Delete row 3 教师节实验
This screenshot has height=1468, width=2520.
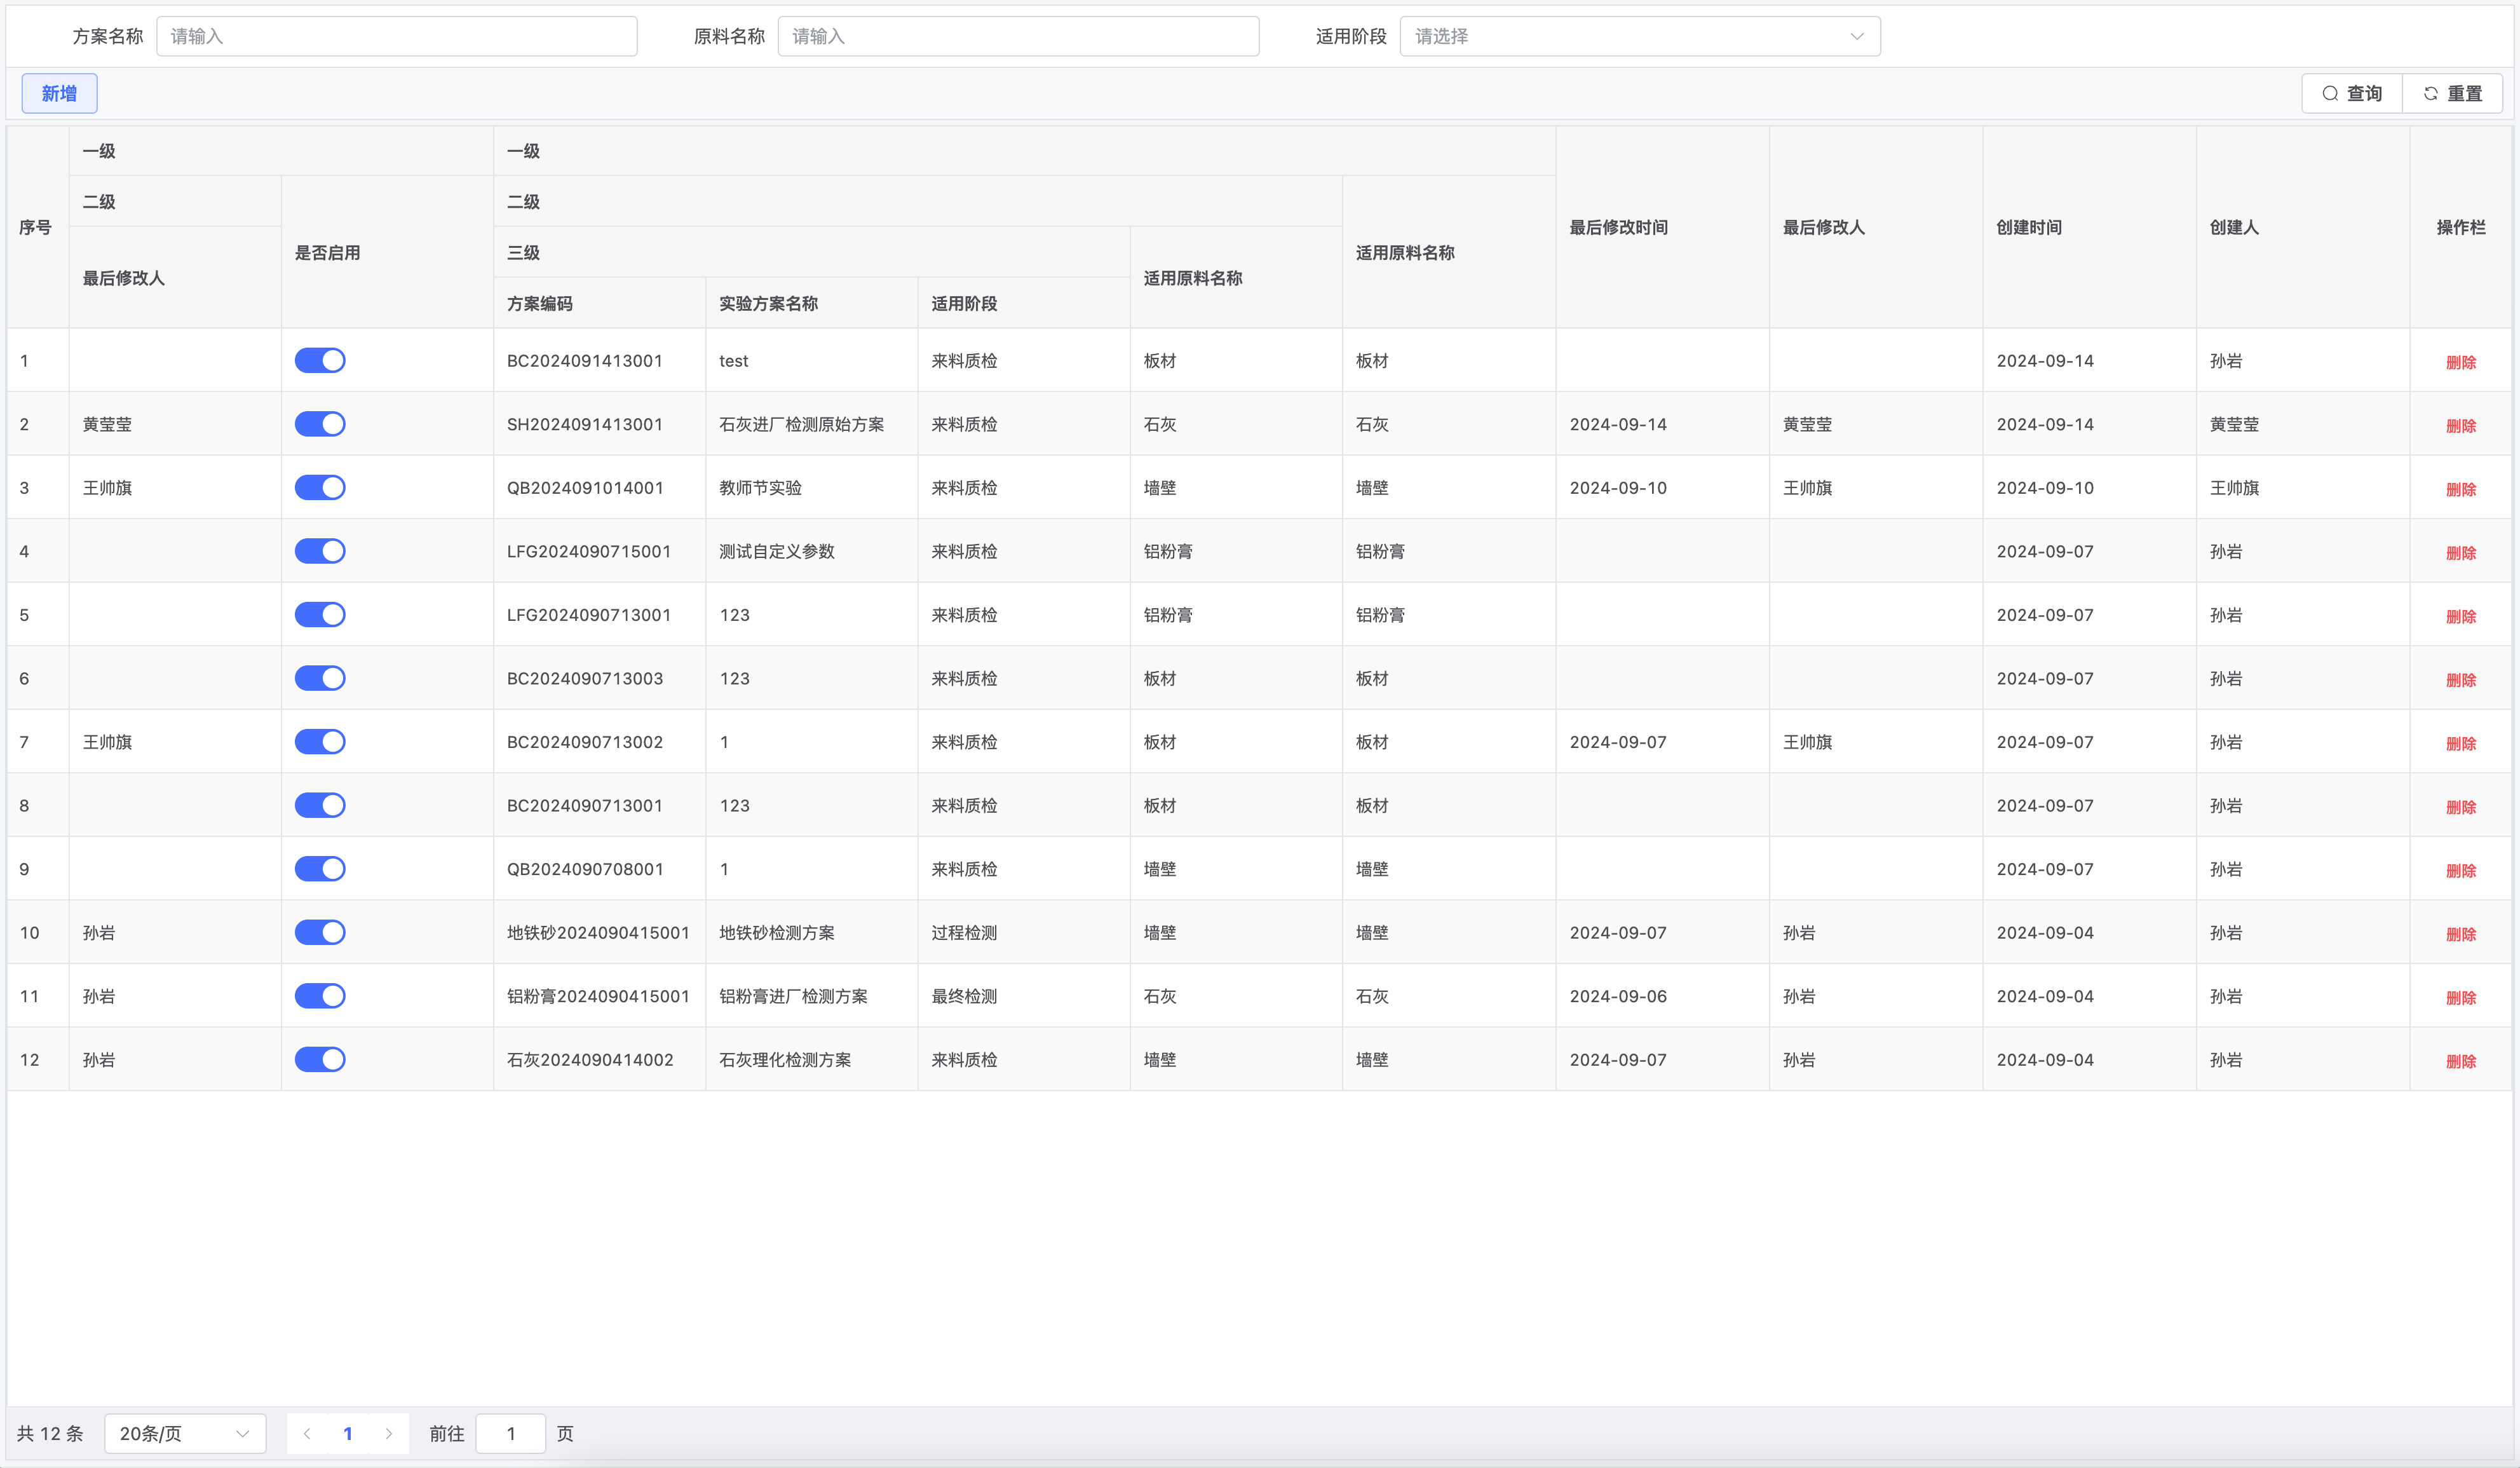coord(2461,489)
